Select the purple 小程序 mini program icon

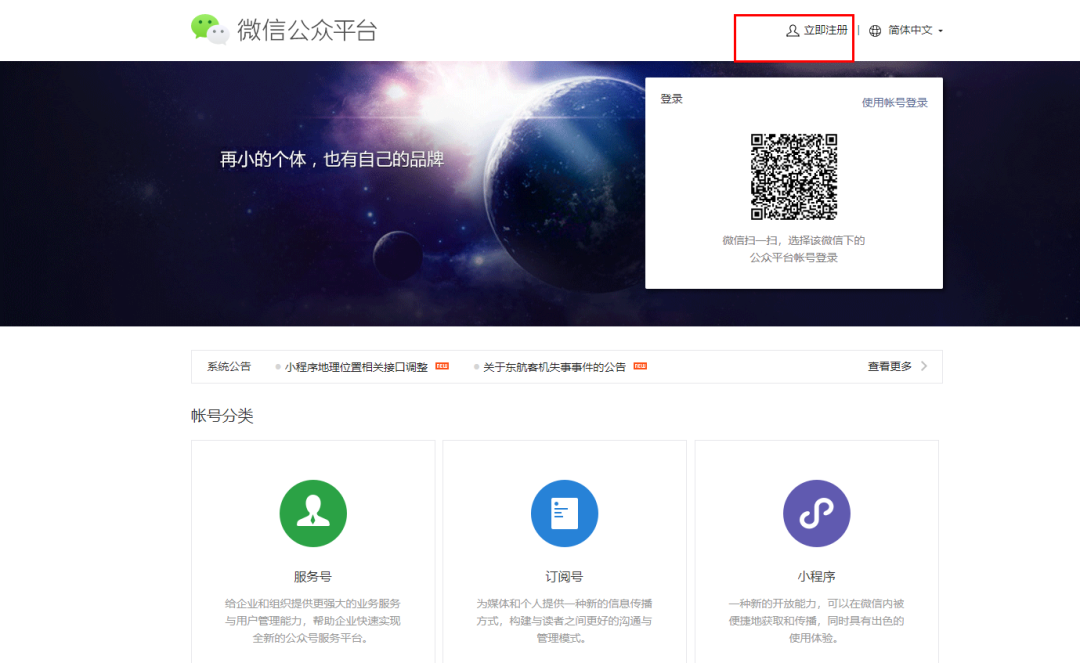816,513
